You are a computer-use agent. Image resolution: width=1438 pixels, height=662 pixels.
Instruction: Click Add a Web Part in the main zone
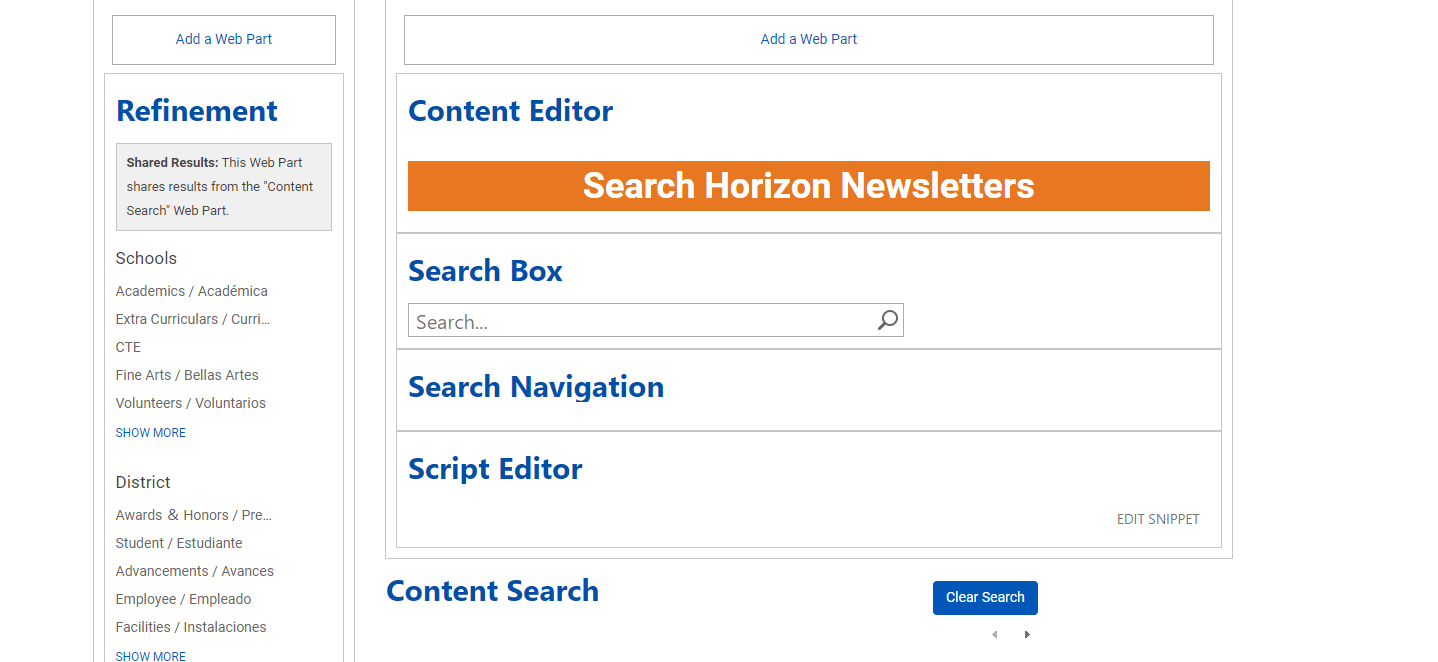(808, 39)
